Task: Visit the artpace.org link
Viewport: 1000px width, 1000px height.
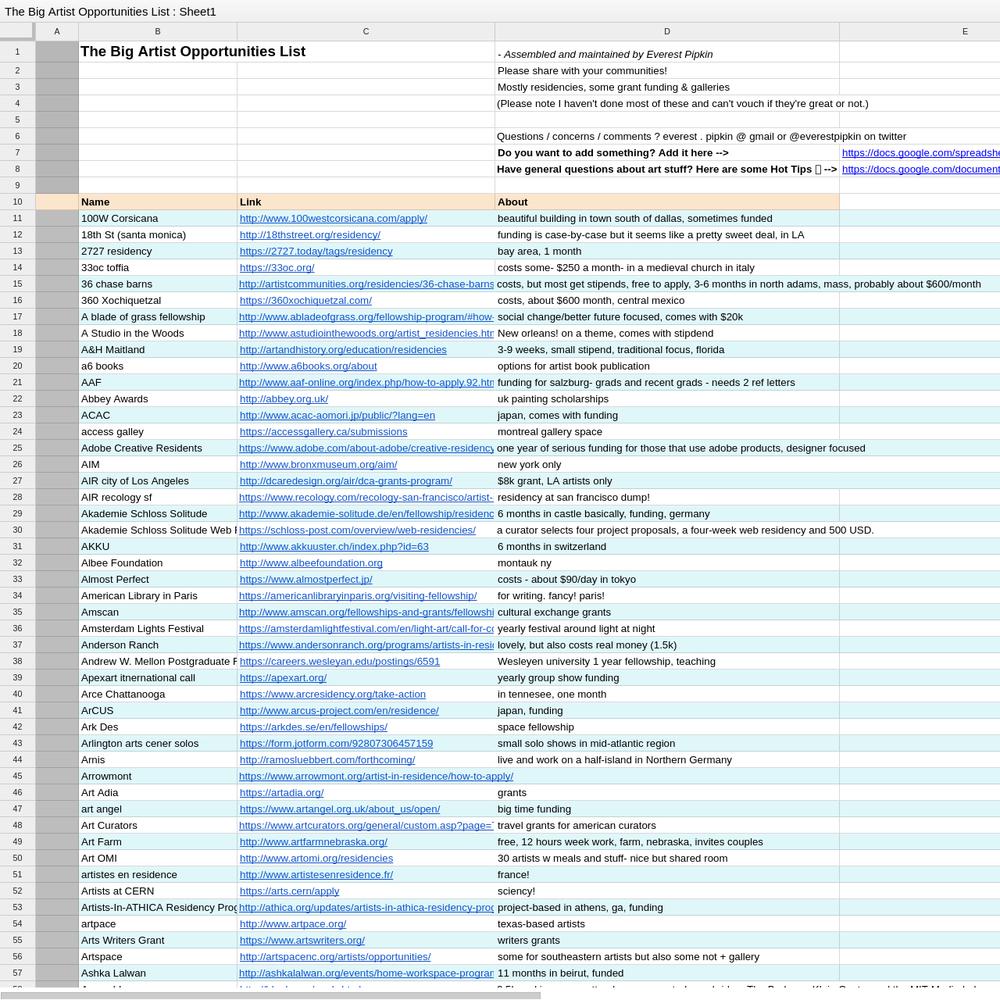Action: 293,924
